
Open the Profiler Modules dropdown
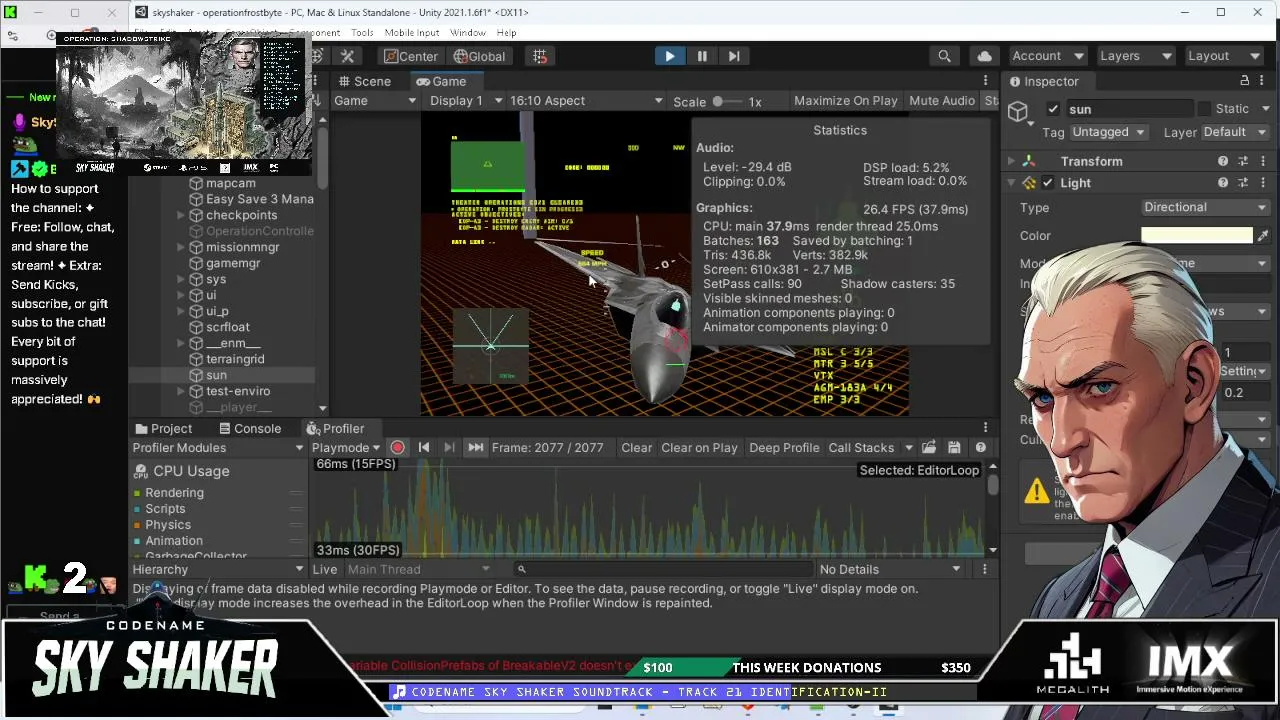(218, 448)
